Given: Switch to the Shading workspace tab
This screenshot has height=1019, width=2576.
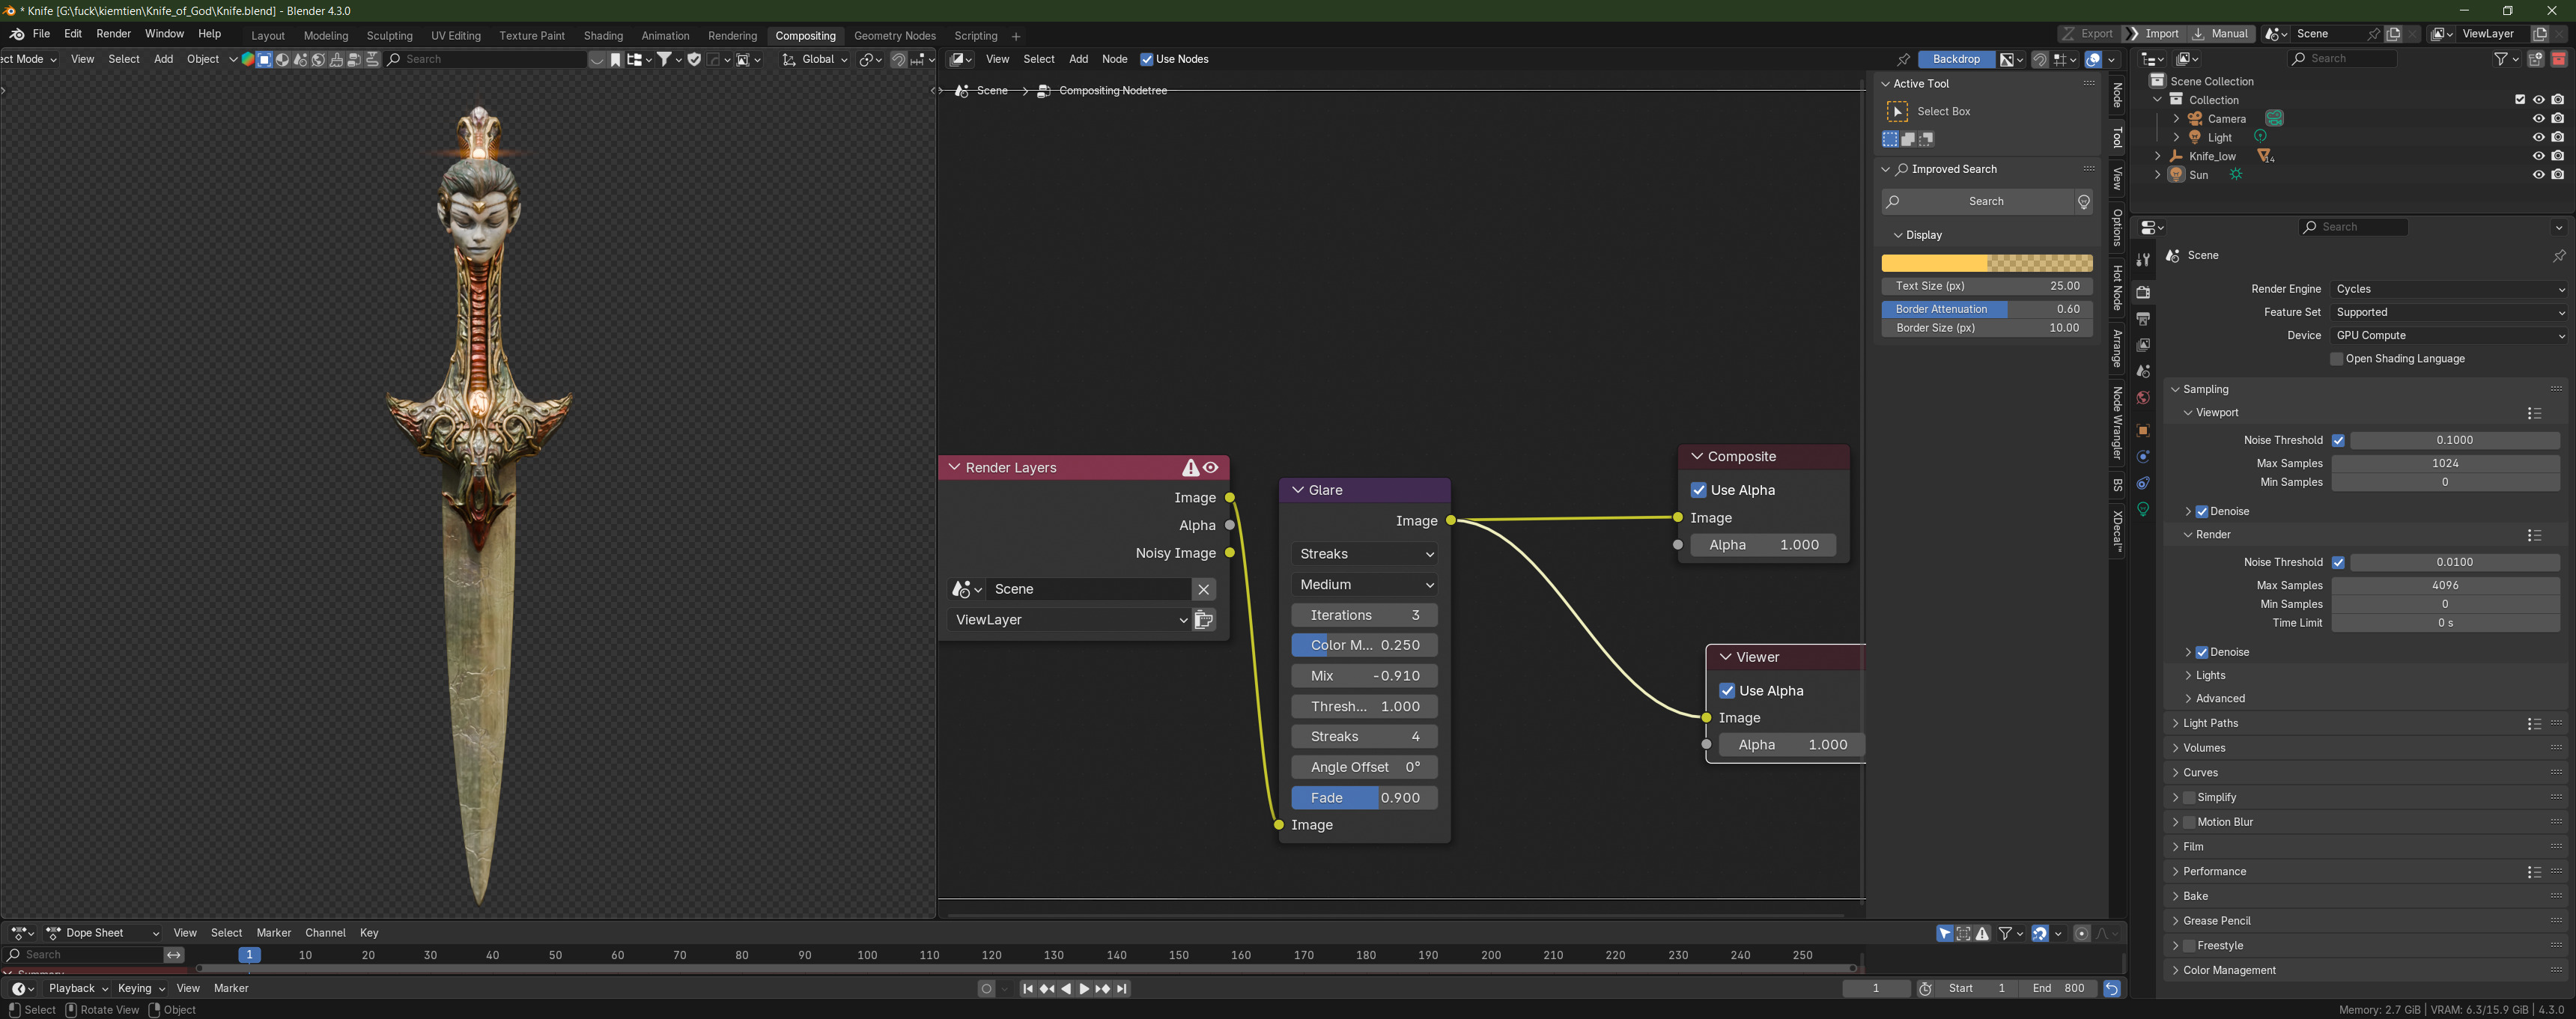Looking at the screenshot, I should [602, 36].
